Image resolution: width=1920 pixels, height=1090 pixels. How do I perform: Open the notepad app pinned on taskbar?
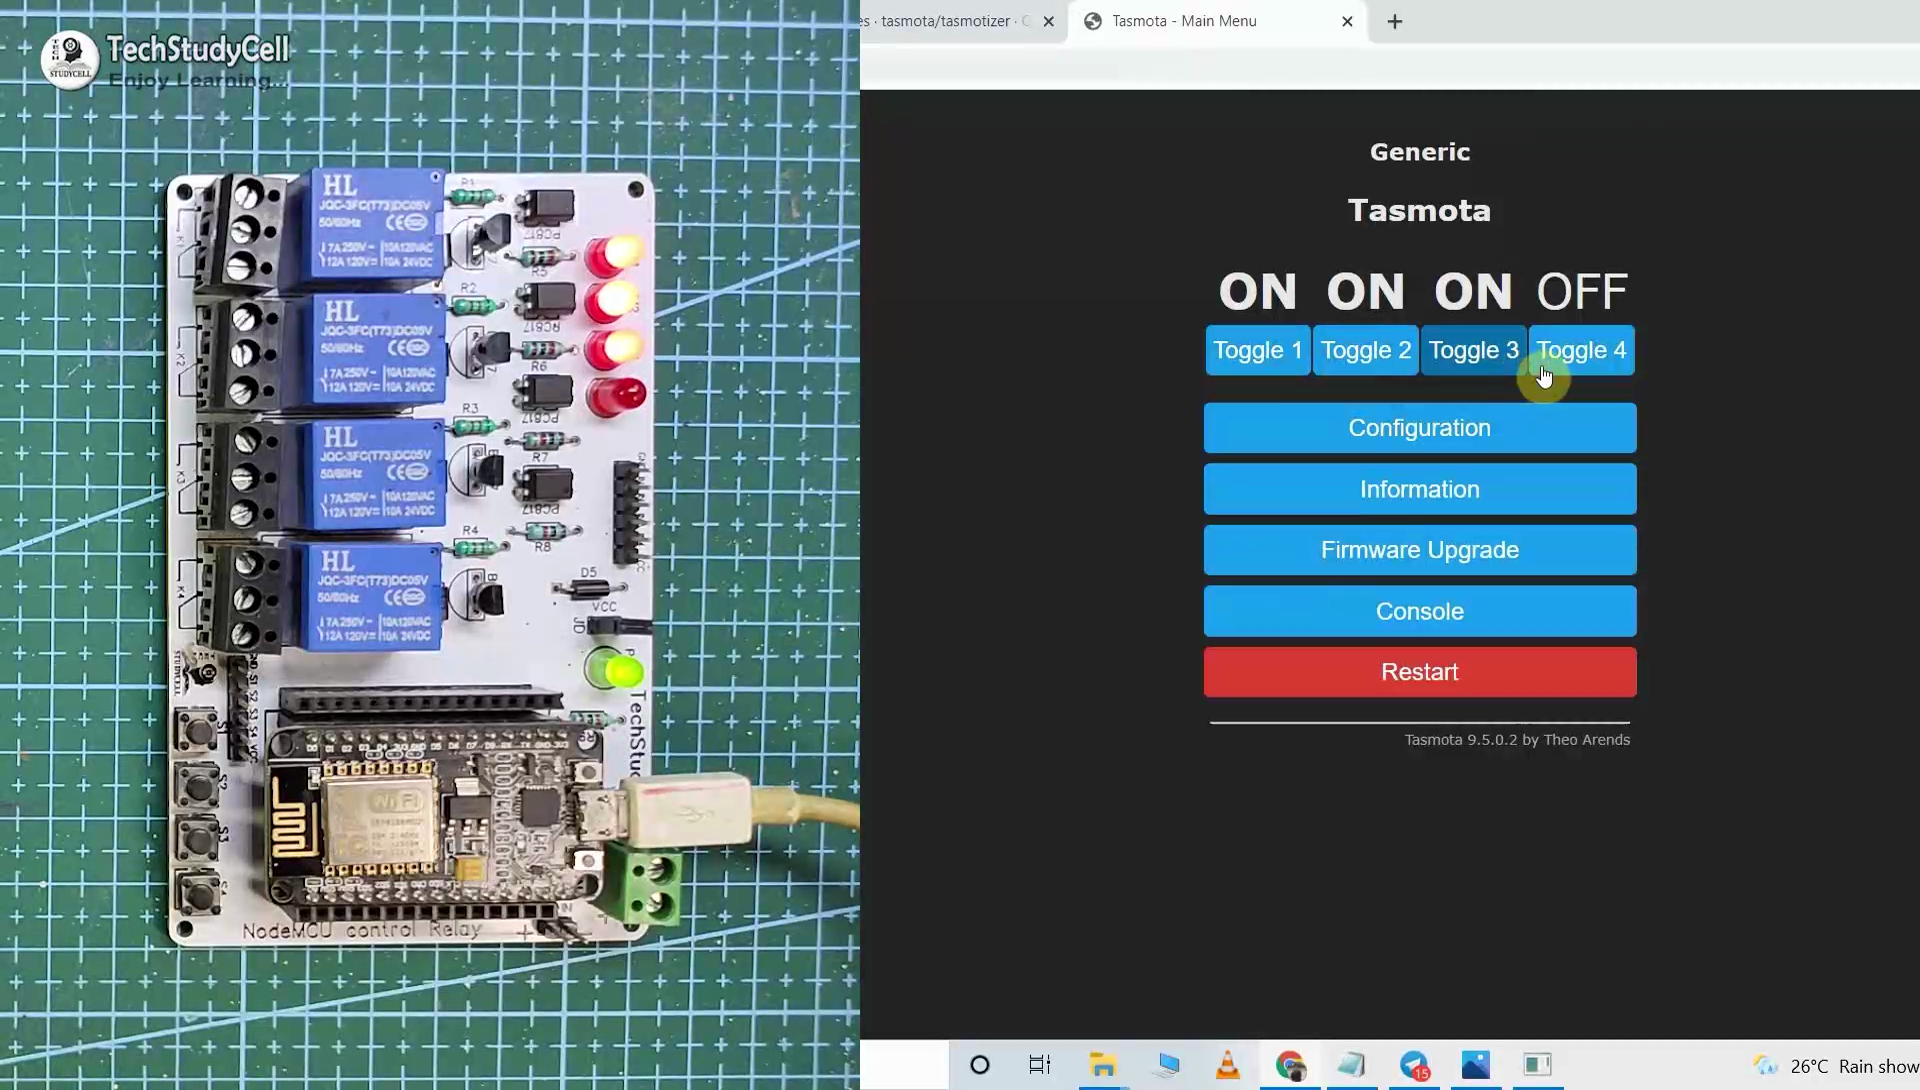pyautogui.click(x=1351, y=1065)
